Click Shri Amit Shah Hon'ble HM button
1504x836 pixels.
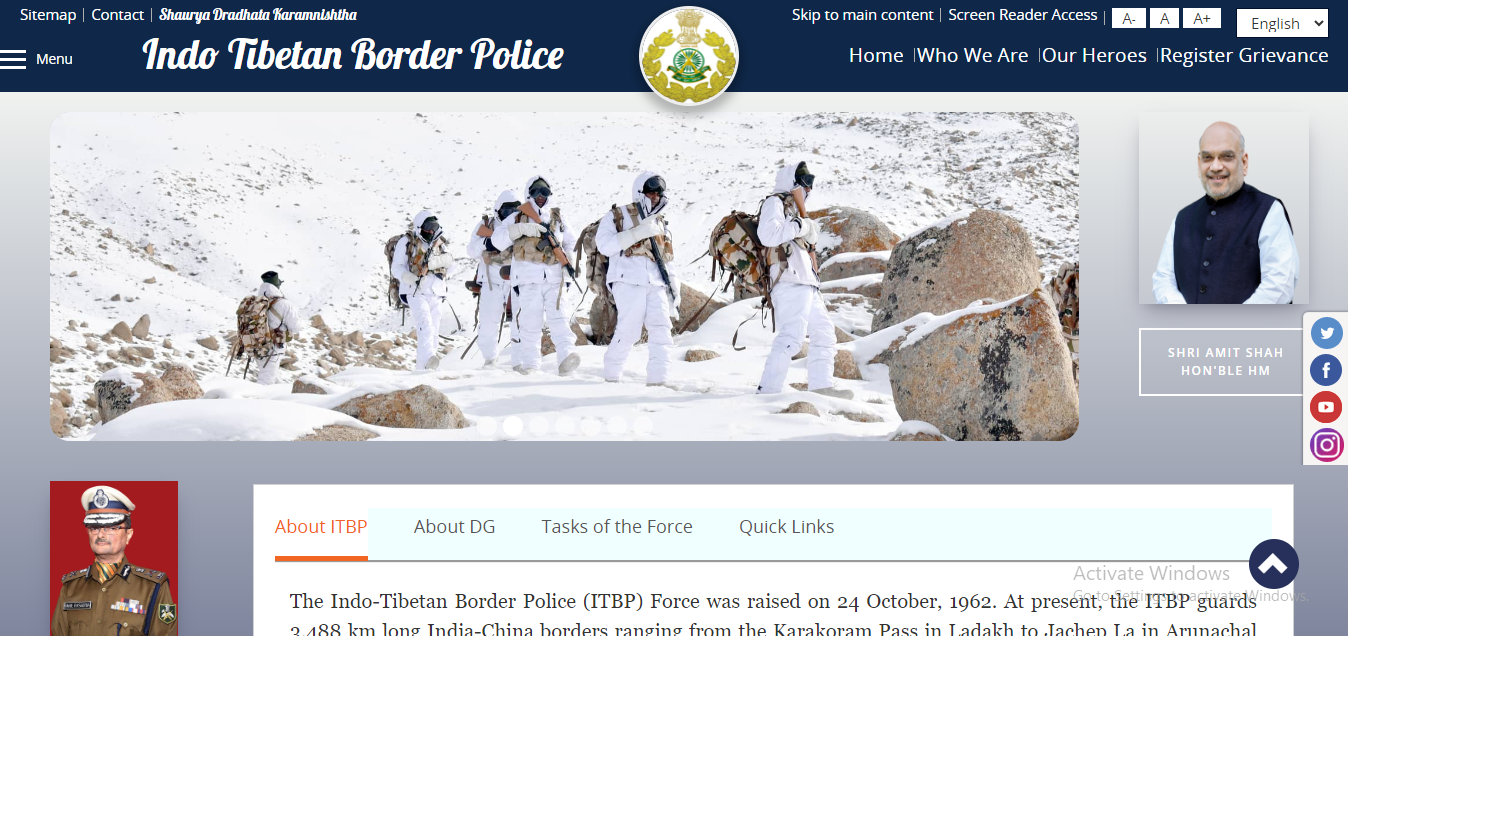click(1225, 362)
